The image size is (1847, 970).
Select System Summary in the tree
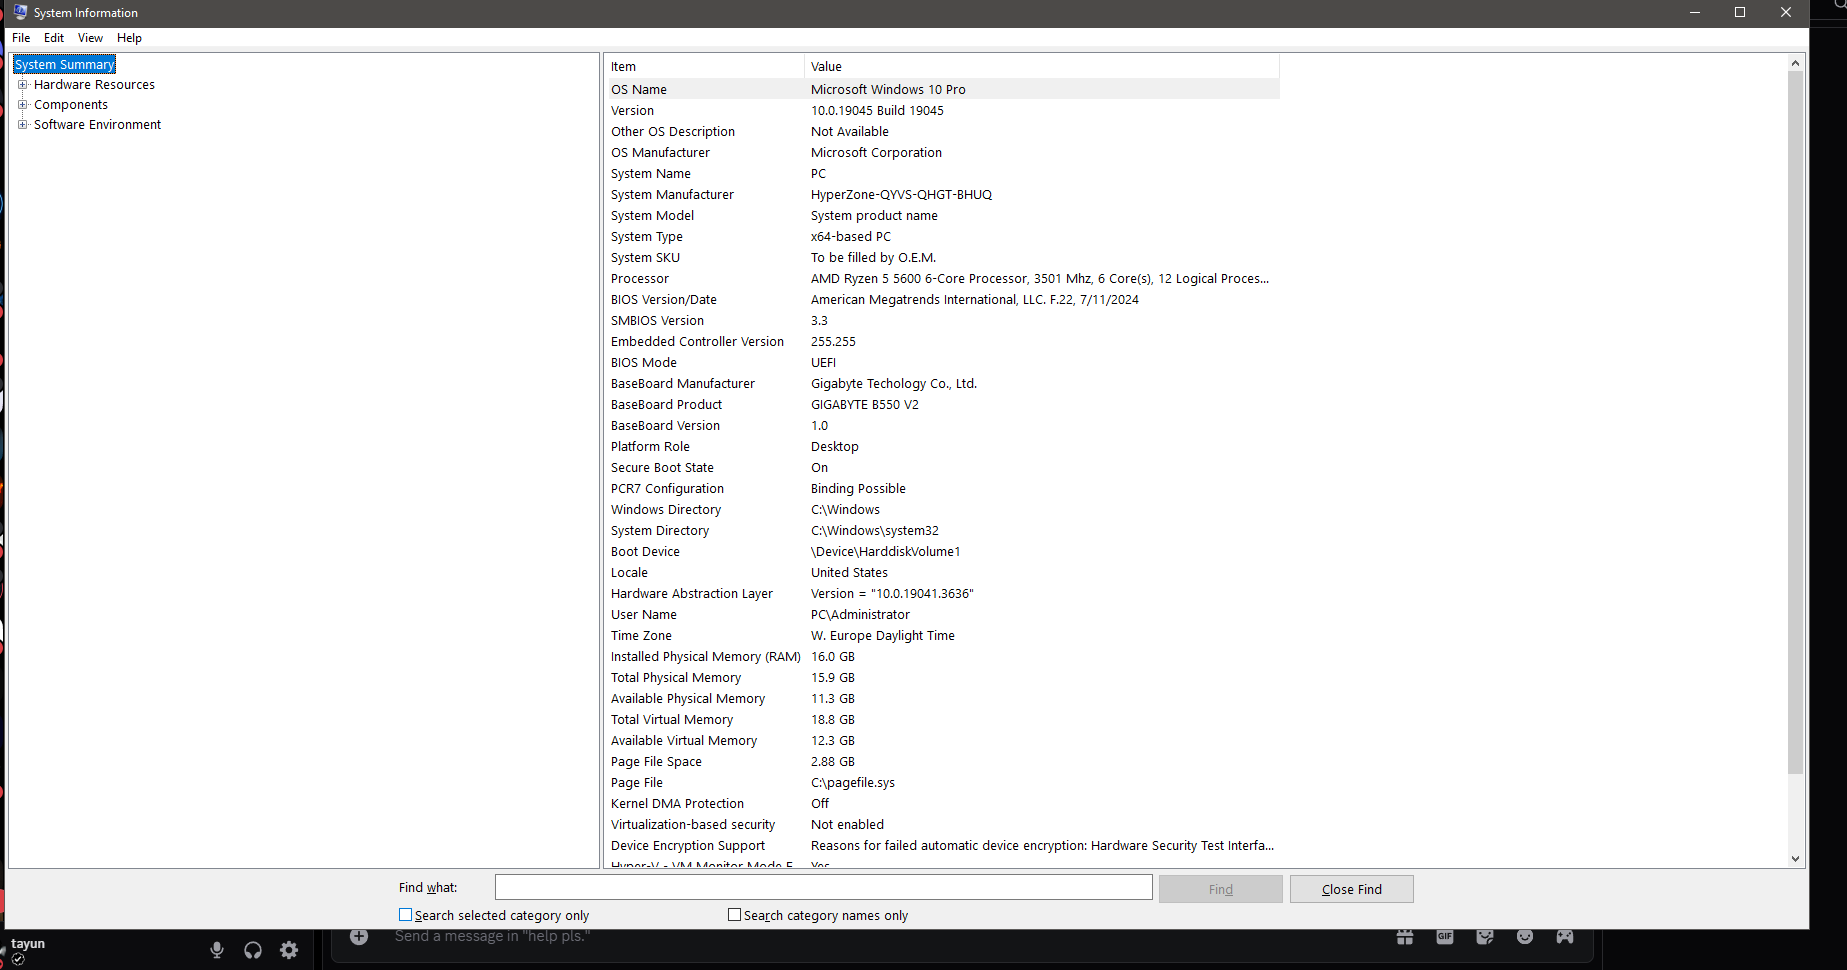[x=65, y=65]
